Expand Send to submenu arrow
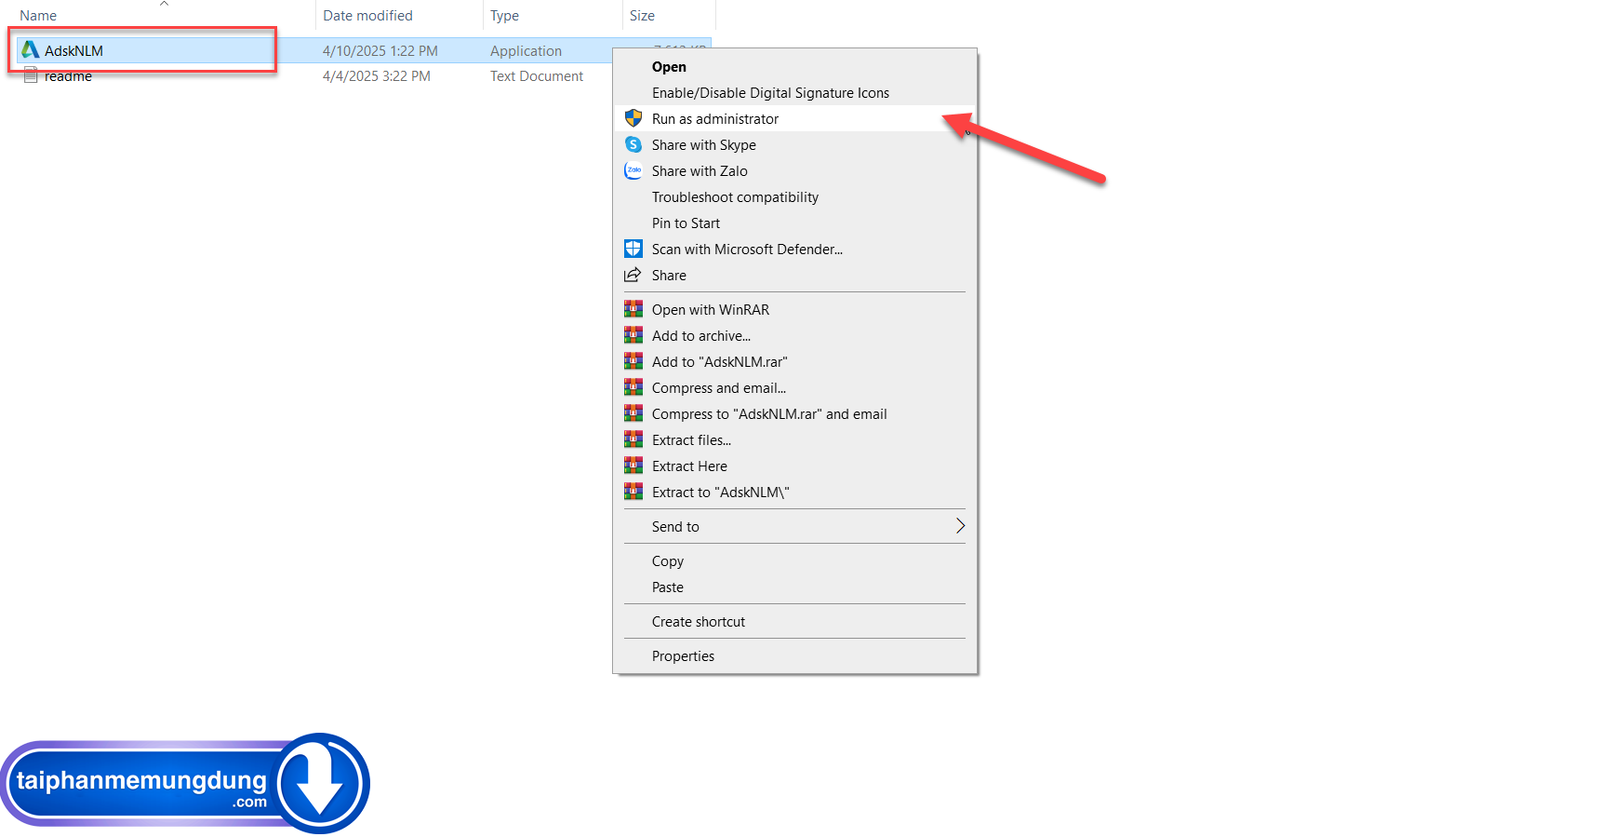 click(x=960, y=526)
